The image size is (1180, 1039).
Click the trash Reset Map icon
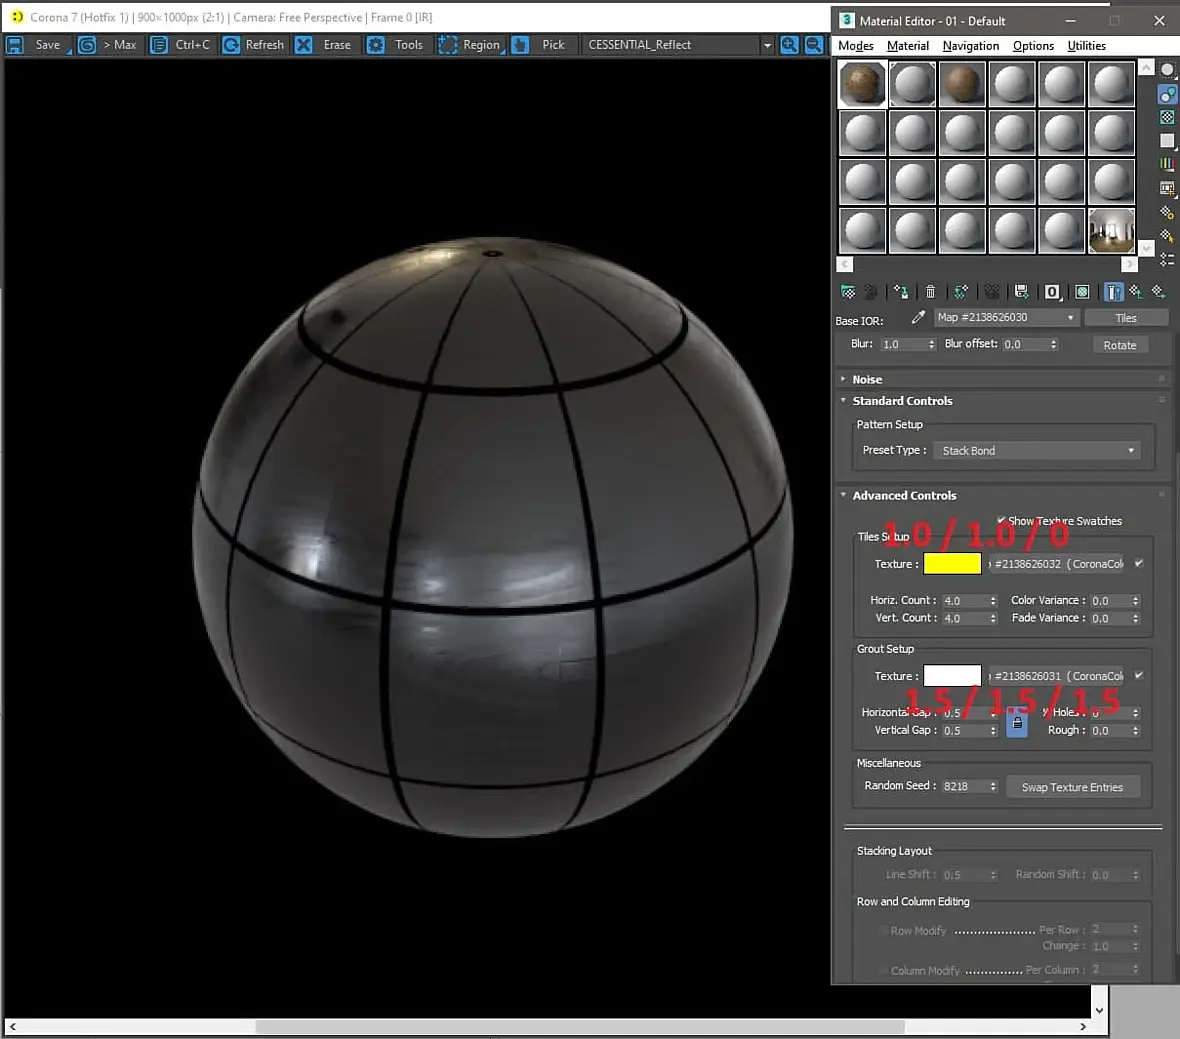point(930,292)
